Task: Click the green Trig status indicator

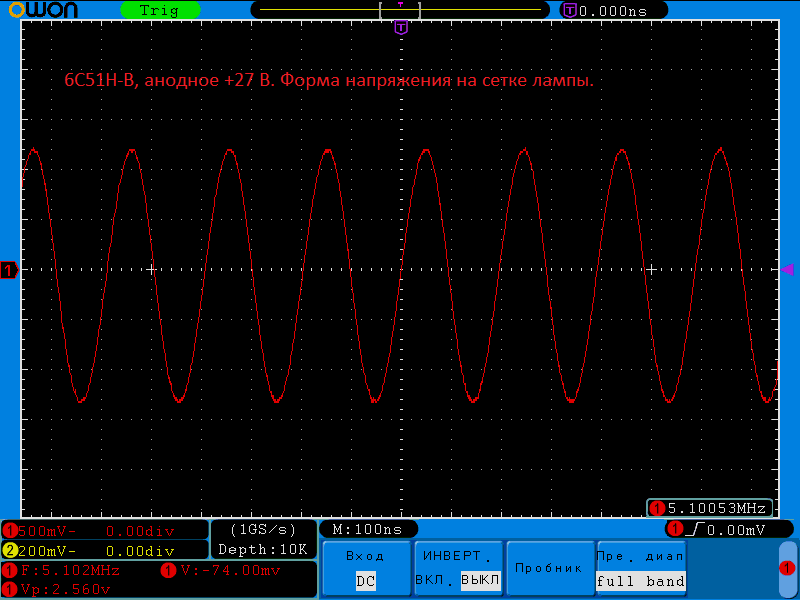Action: point(159,10)
